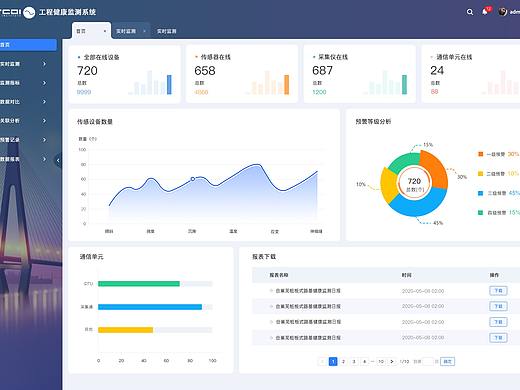The image size is (520, 390).
Task: Toggle the yellow 二级预警 legend swatch
Action: click(x=480, y=173)
